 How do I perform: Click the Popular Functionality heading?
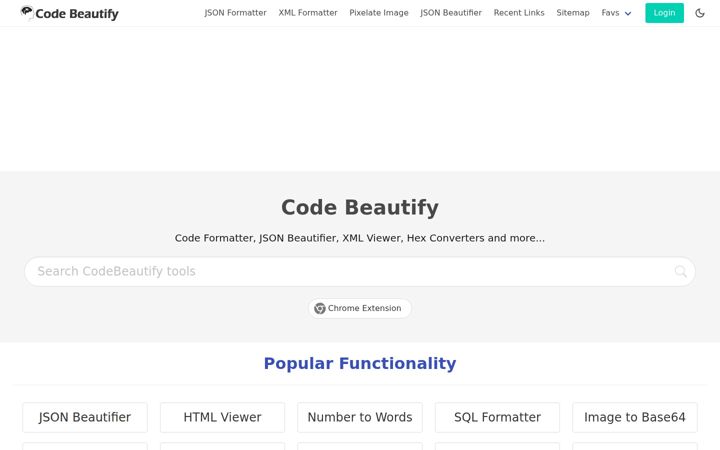point(360,363)
